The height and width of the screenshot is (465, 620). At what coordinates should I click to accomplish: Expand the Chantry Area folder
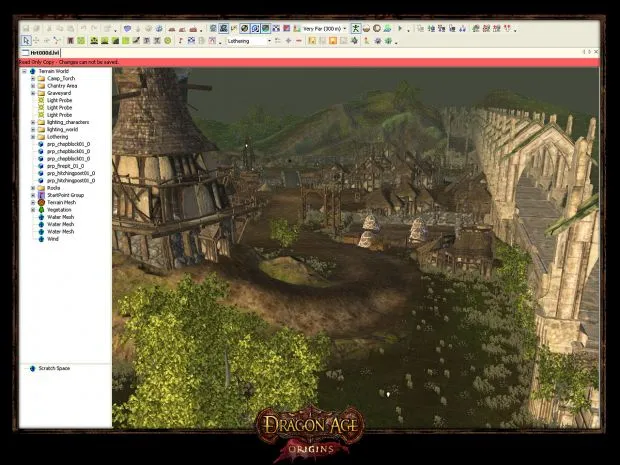pyautogui.click(x=33, y=86)
